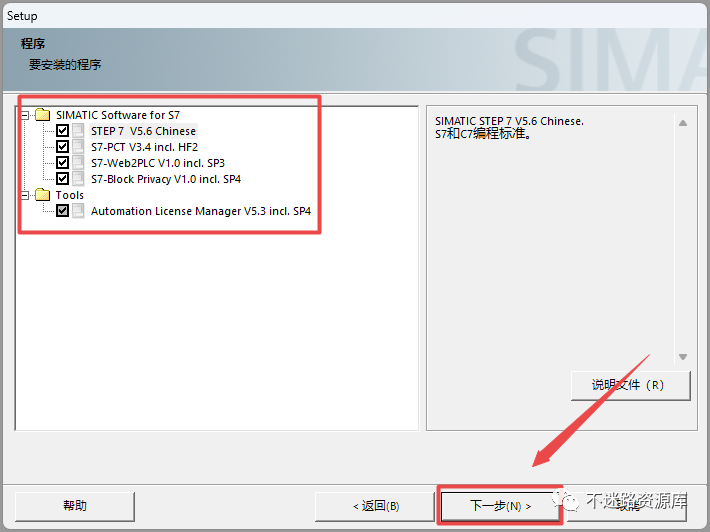
Task: Click the drive icon beside Automation License Manager
Action: point(78,211)
